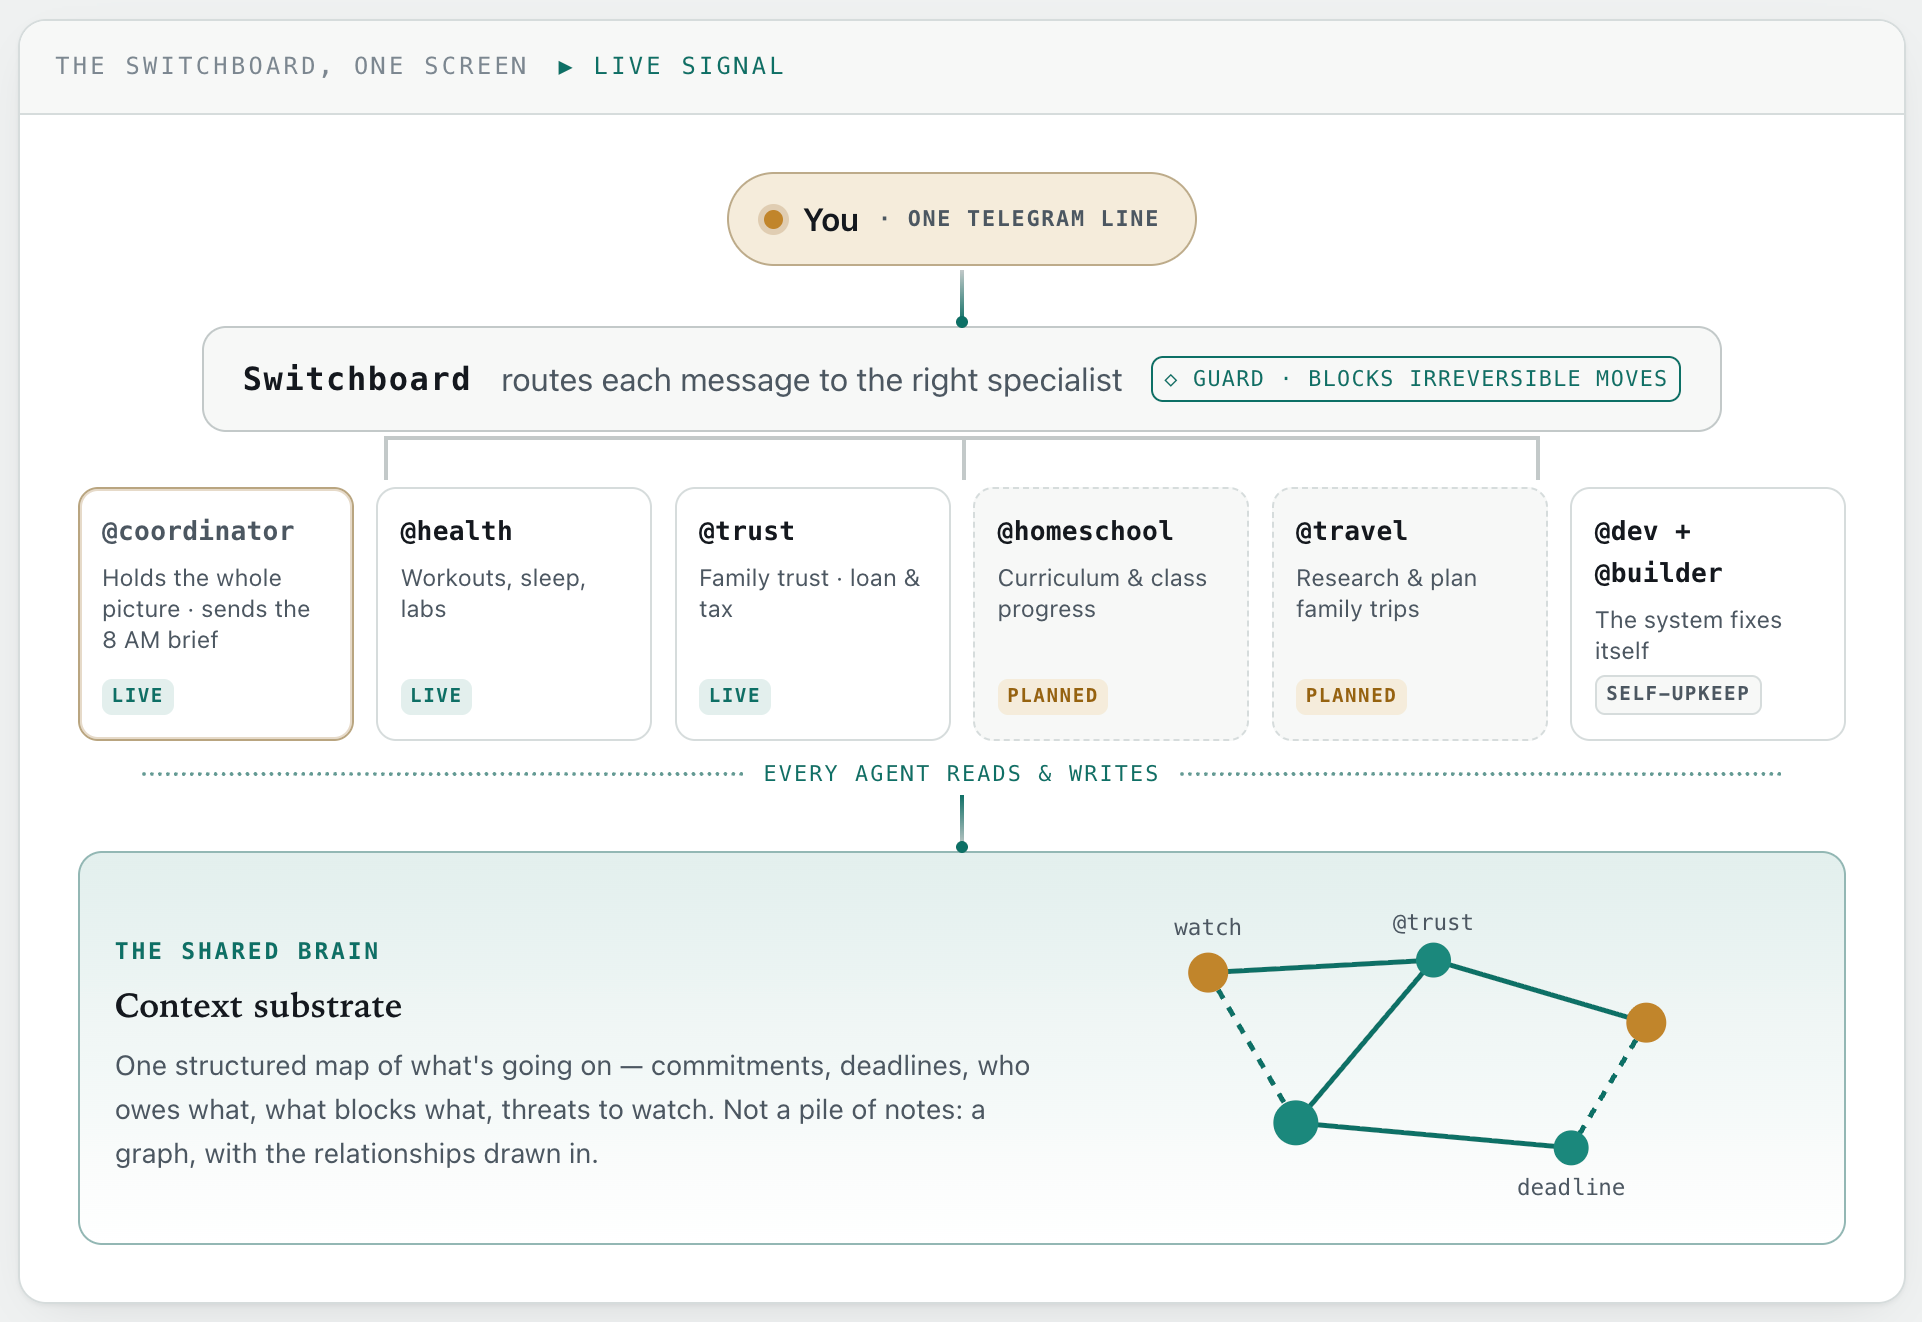This screenshot has height=1322, width=1922.
Task: Click 'Research & plan family trips' text
Action: pos(1386,594)
